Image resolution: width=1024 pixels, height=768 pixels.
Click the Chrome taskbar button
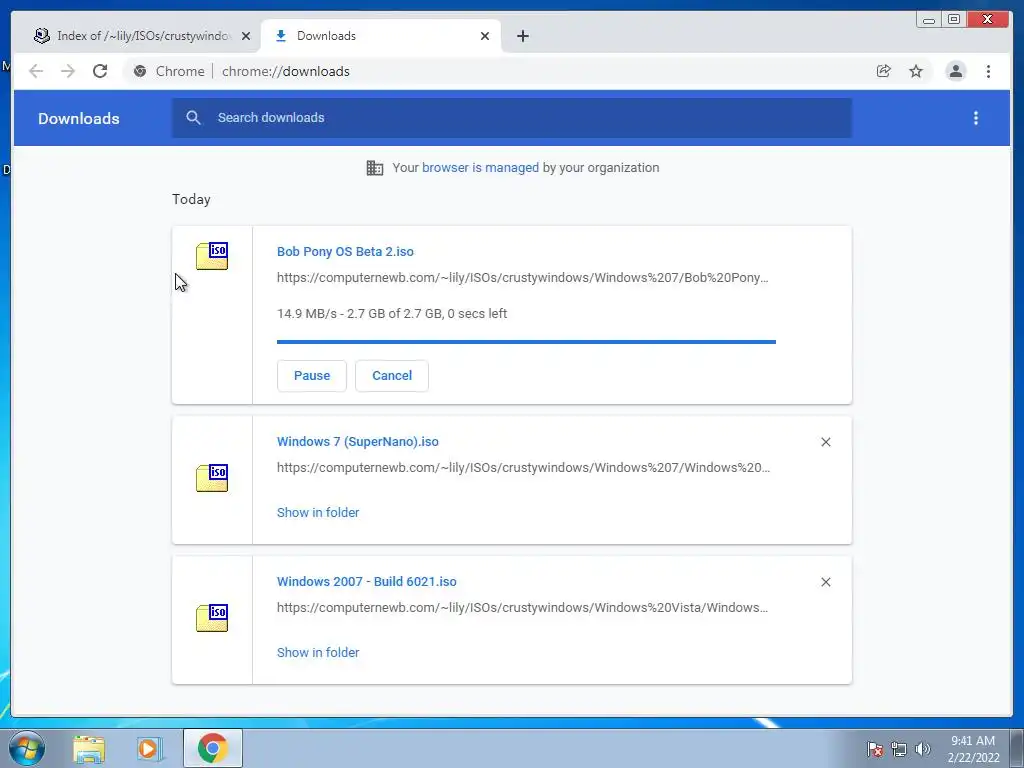(213, 748)
